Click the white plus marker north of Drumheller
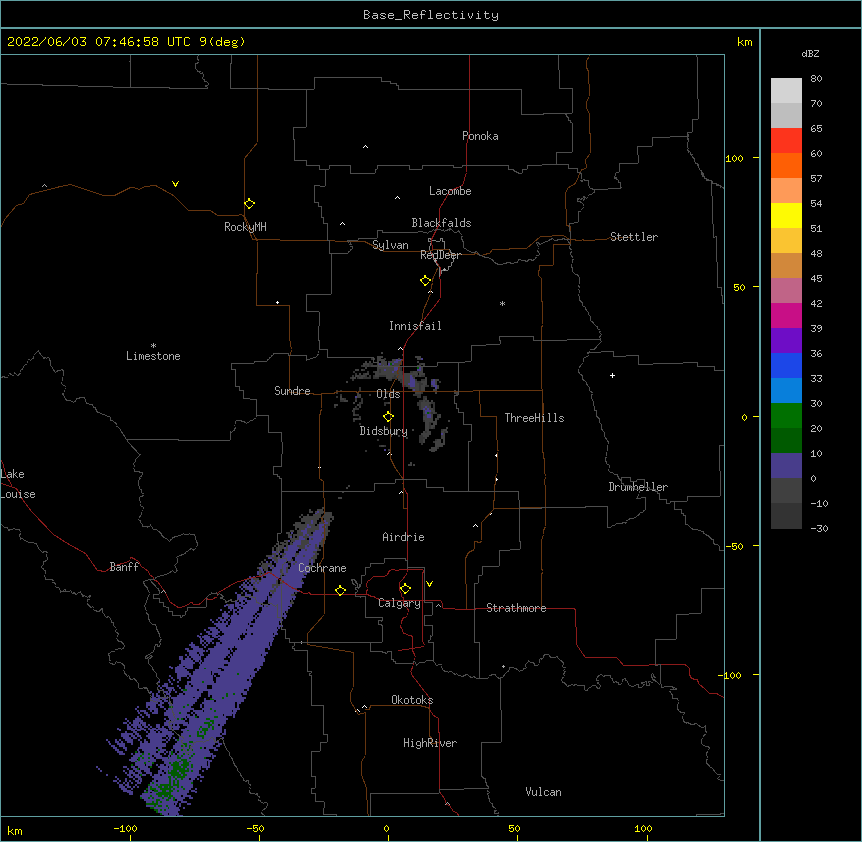Screen dimensions: 862x842 coord(612,375)
